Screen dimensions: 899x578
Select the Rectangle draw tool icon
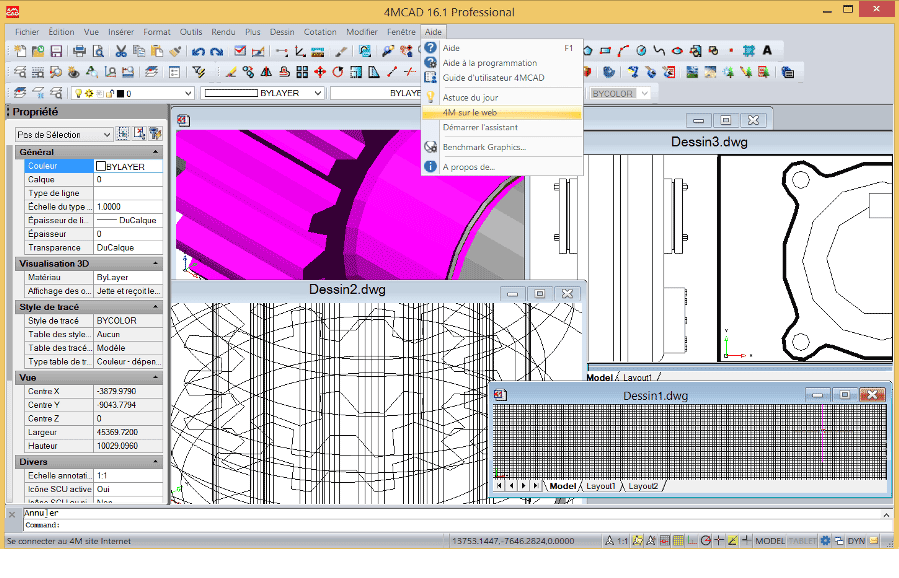605,50
